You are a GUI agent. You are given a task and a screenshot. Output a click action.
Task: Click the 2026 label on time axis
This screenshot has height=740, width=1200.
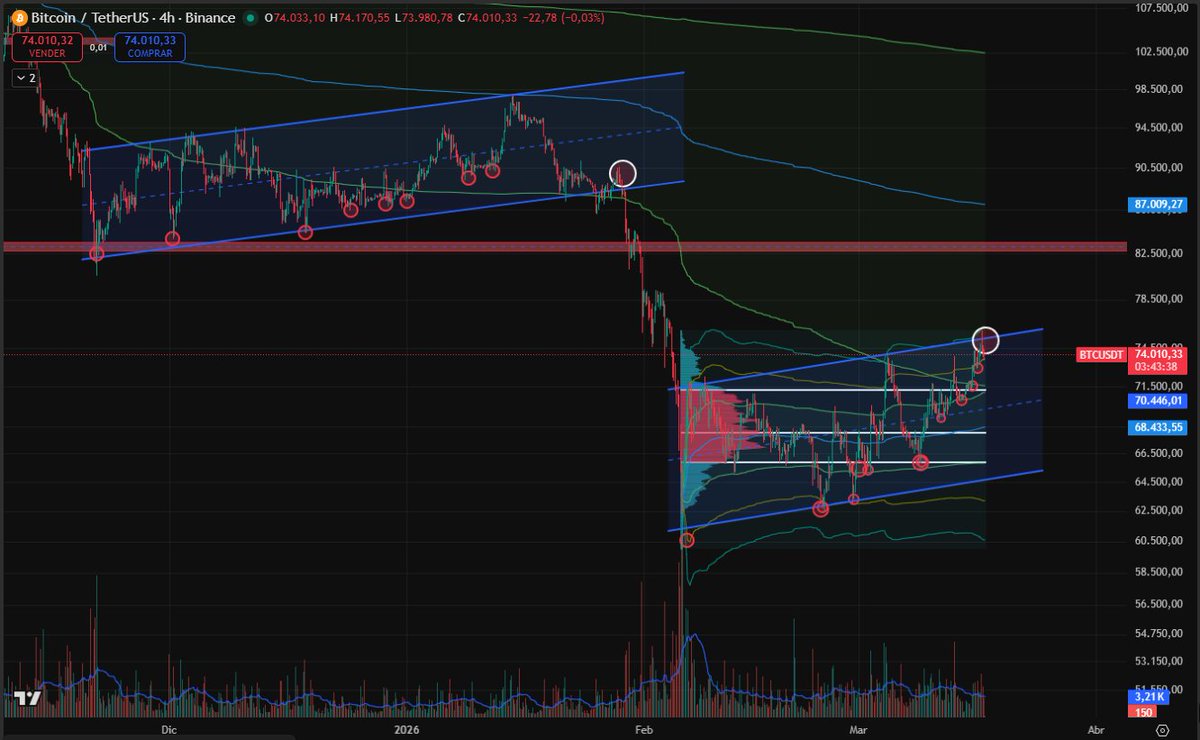406,730
